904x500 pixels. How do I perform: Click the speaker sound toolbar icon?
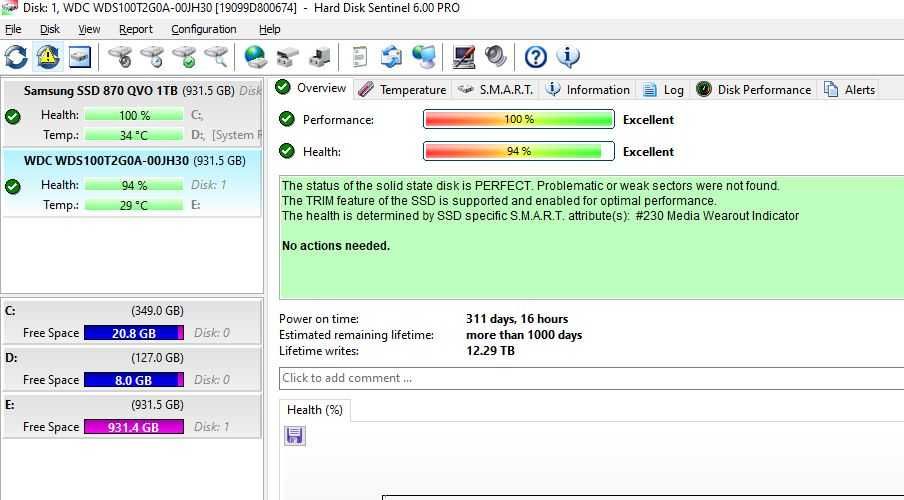coord(495,57)
